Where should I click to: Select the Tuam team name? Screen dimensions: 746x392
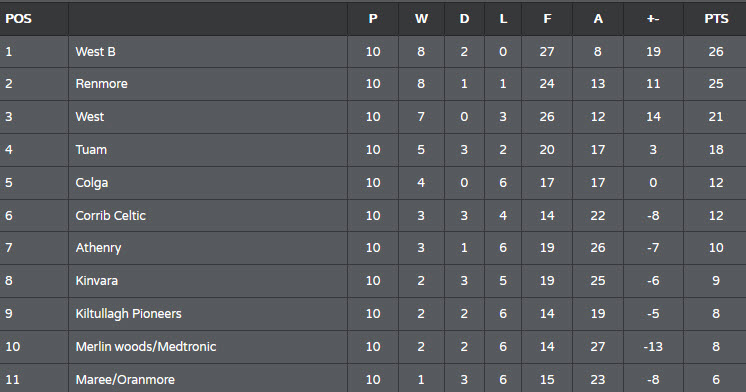91,149
